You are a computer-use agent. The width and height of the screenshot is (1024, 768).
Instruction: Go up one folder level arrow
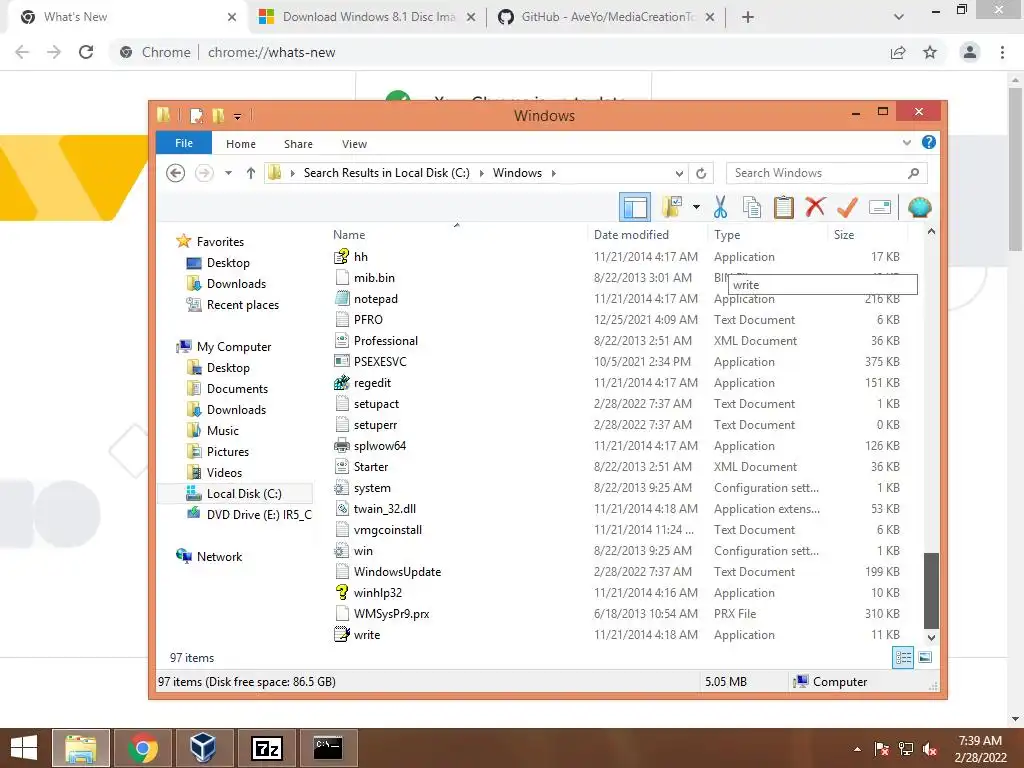click(x=251, y=173)
